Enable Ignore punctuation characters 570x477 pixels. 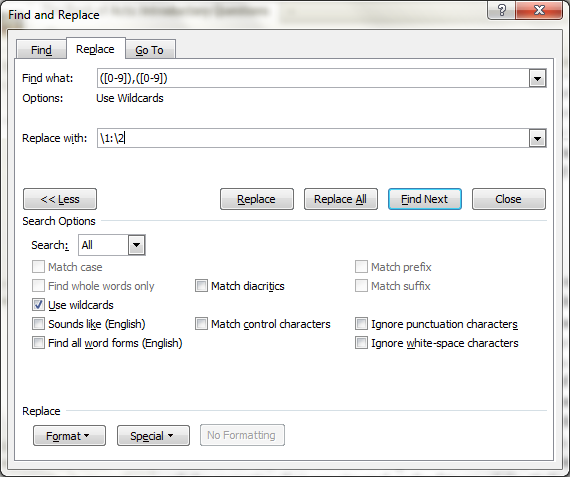click(361, 324)
